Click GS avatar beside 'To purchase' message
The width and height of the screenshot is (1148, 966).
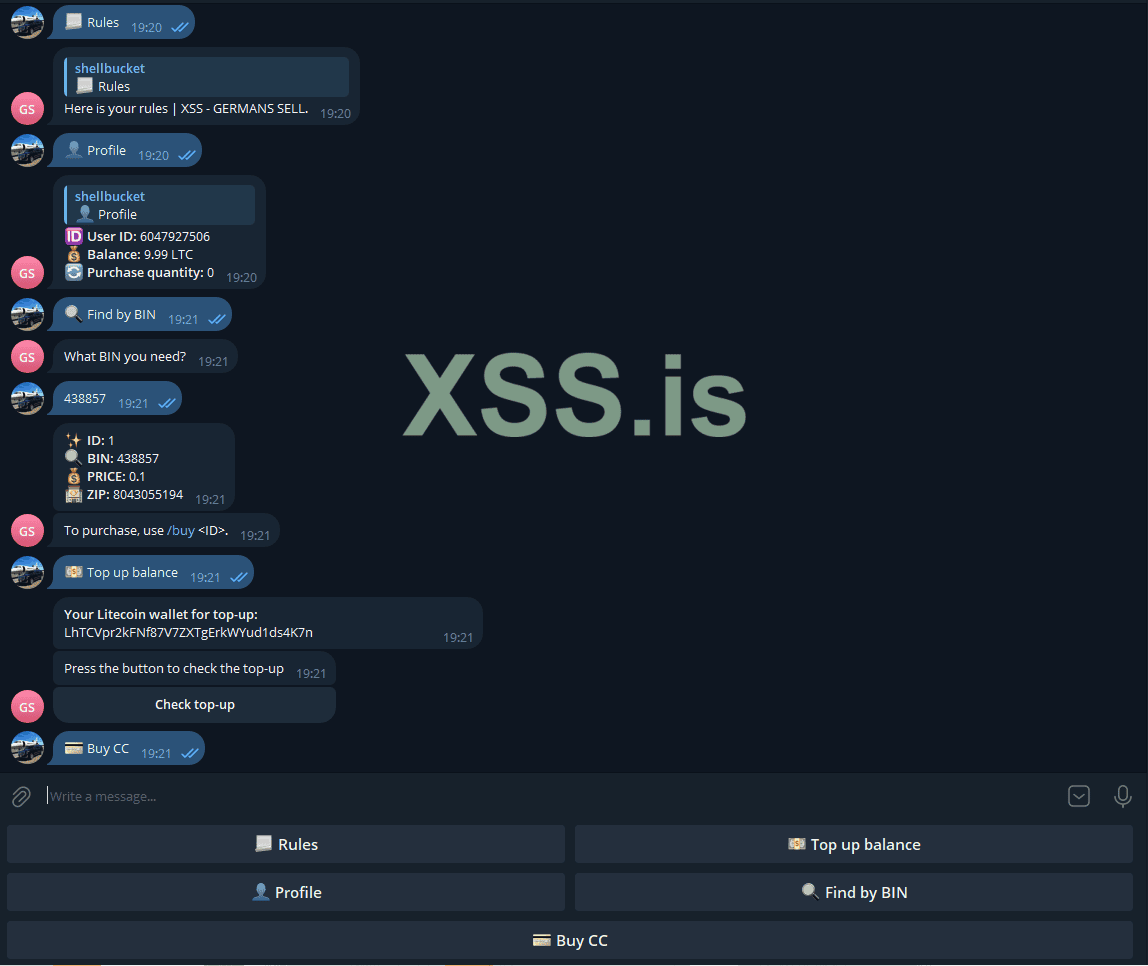click(x=27, y=531)
